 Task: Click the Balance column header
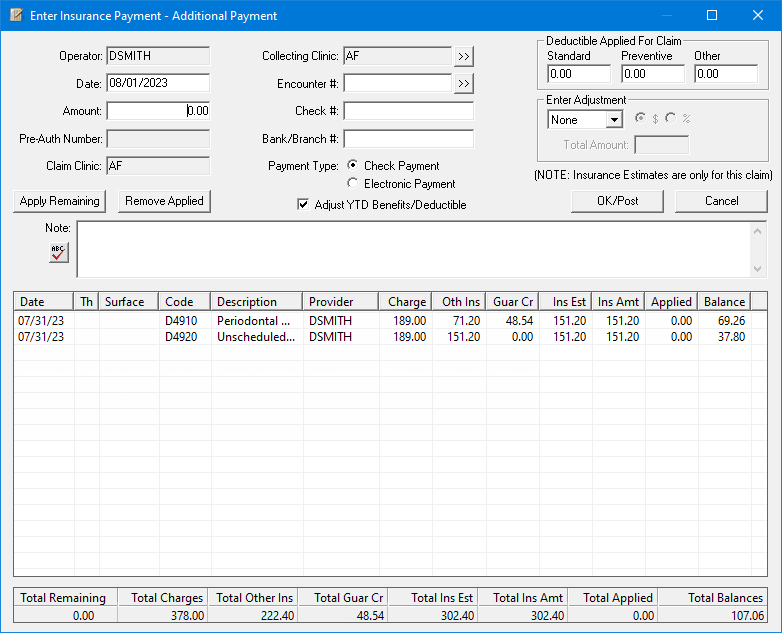[x=724, y=302]
